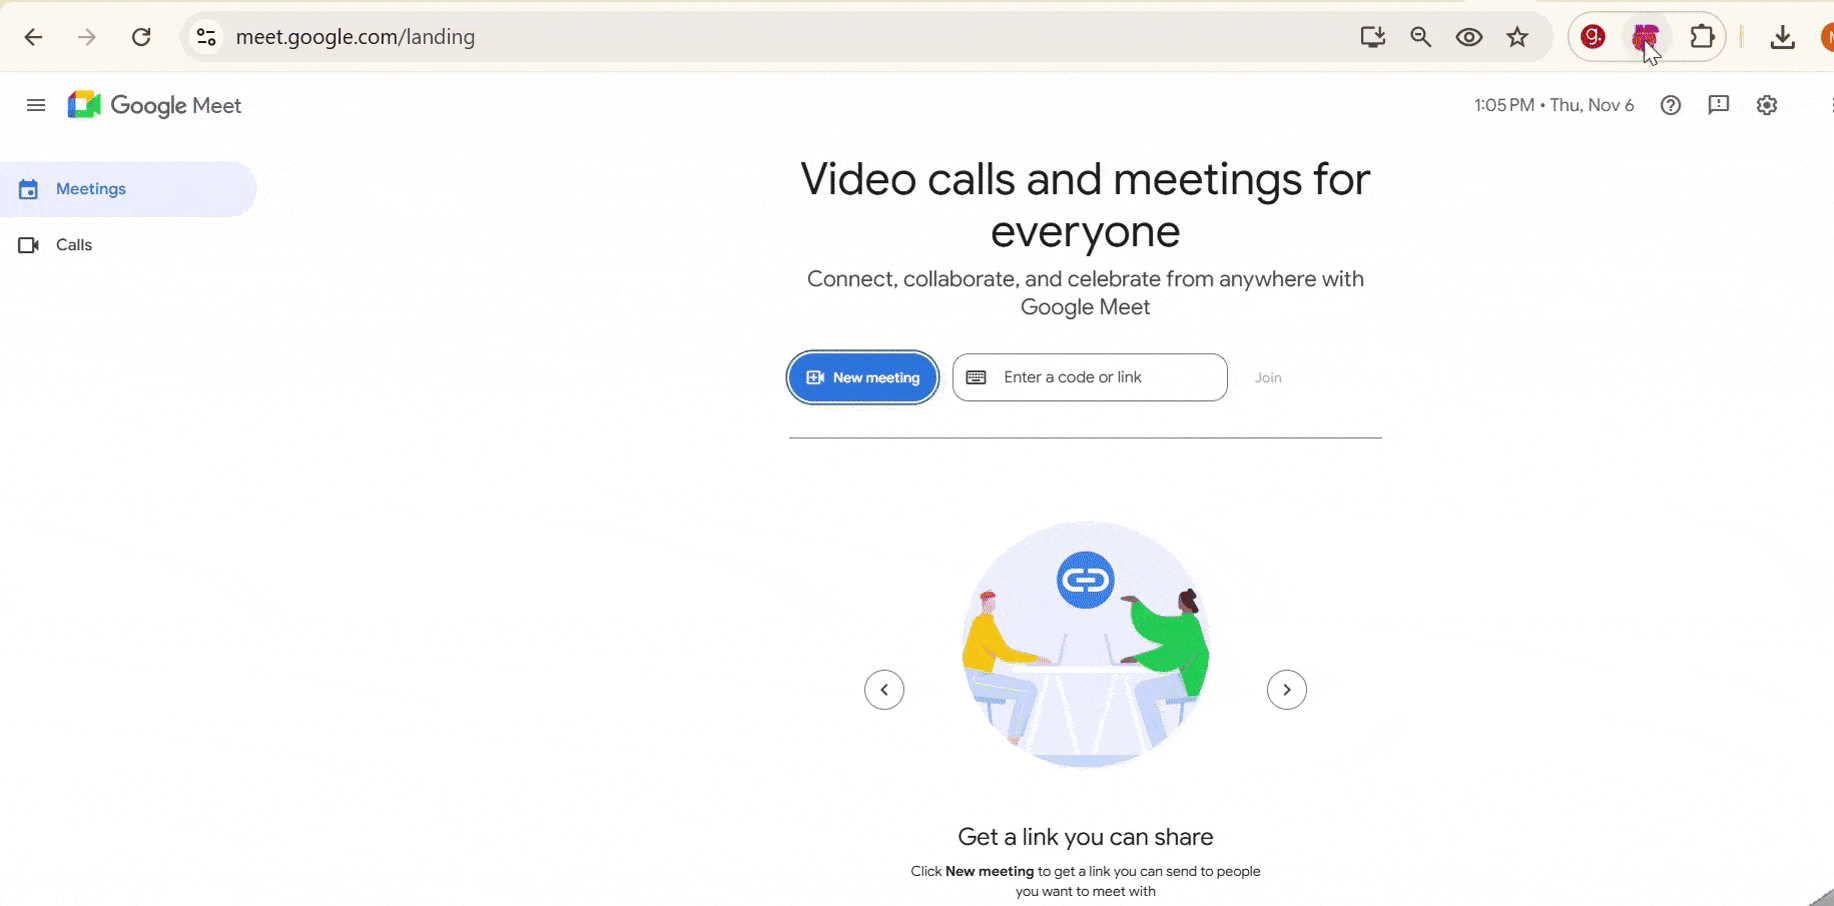Install Google Meet app icon in address bar
The width and height of the screenshot is (1834, 906).
(x=1372, y=37)
